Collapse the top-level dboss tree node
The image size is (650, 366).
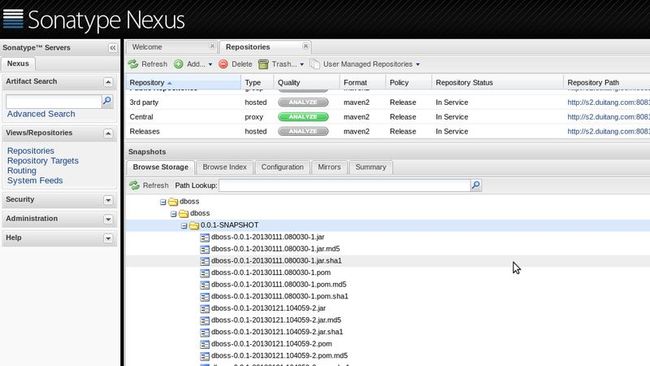[x=163, y=202]
